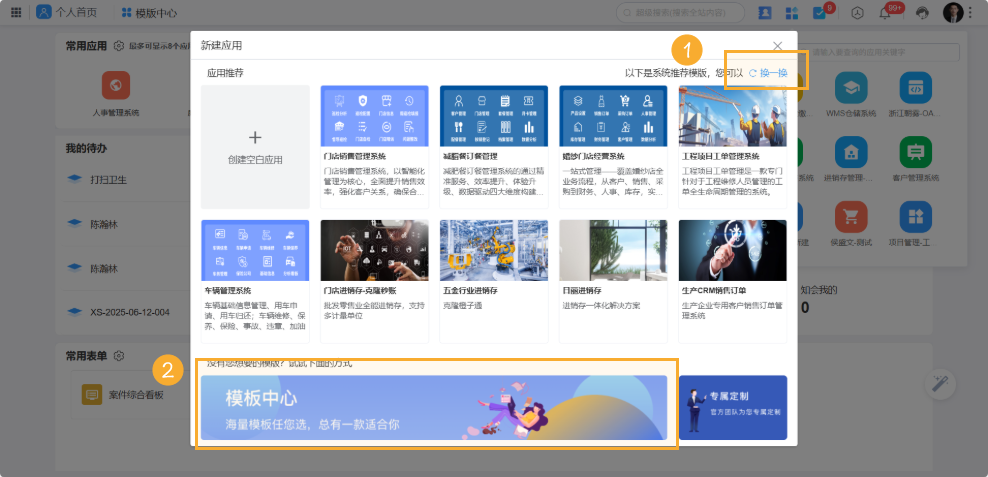Open the app grid launcher icon
This screenshot has height=477, width=988.
pyautogui.click(x=16, y=13)
